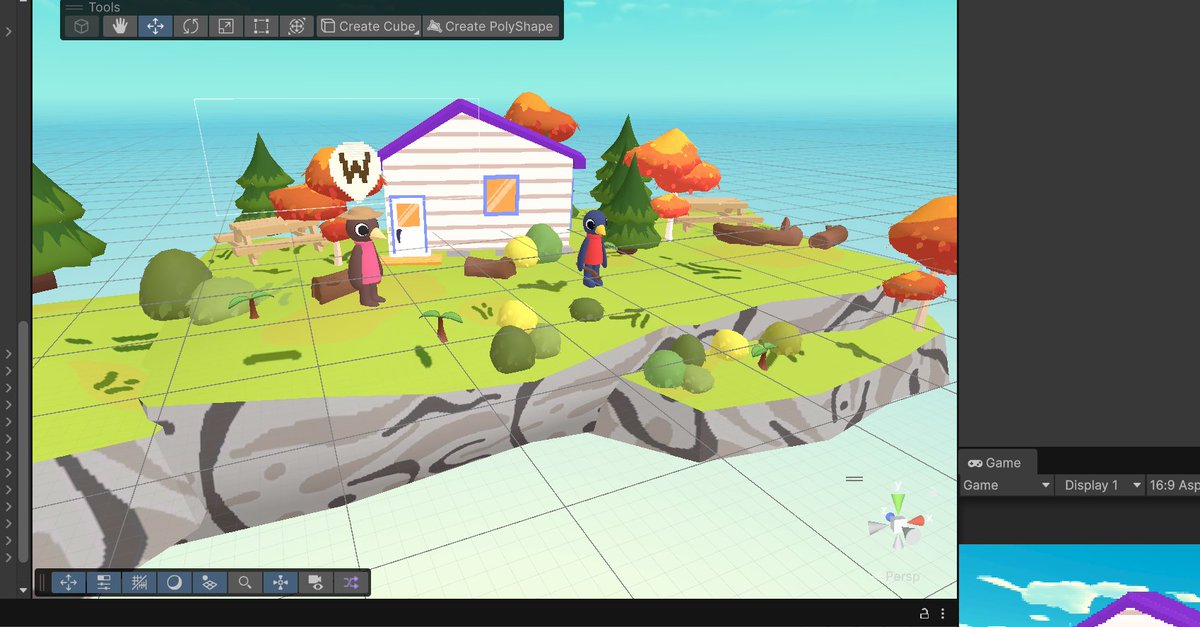Select the Hand view tool
Screen dimensions: 1200x627
(x=120, y=26)
